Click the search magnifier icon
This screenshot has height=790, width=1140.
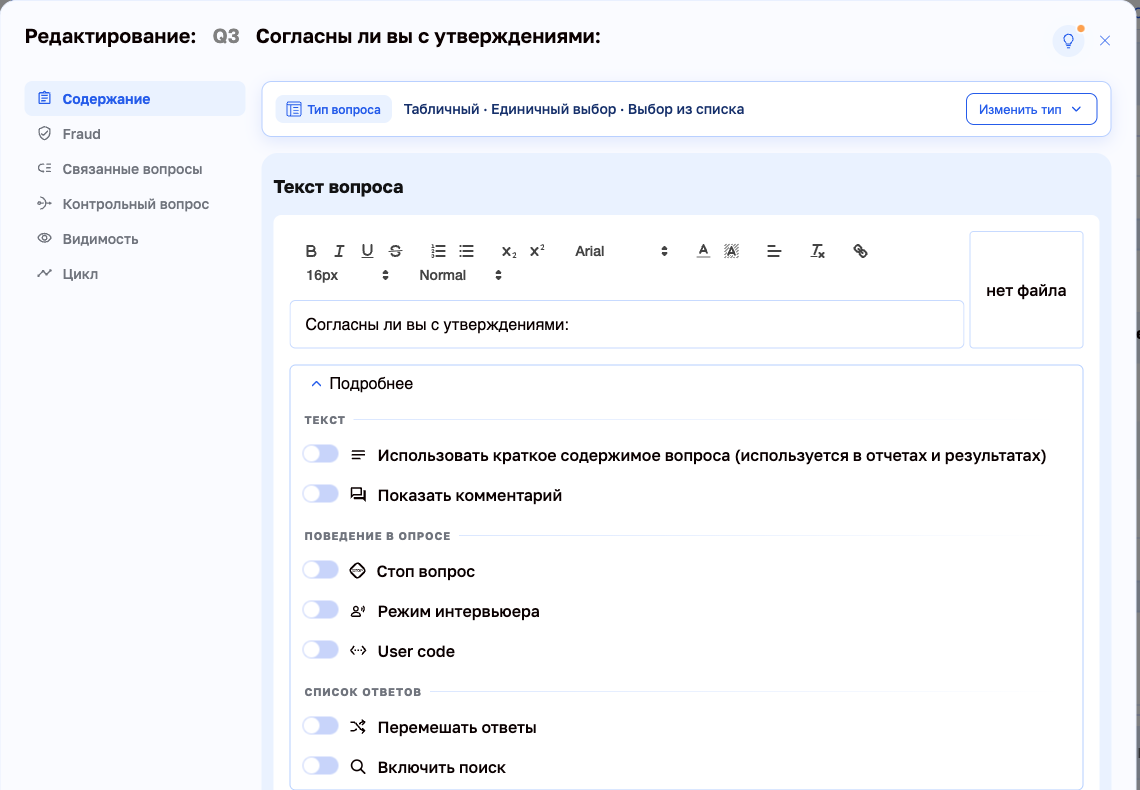pyautogui.click(x=358, y=767)
